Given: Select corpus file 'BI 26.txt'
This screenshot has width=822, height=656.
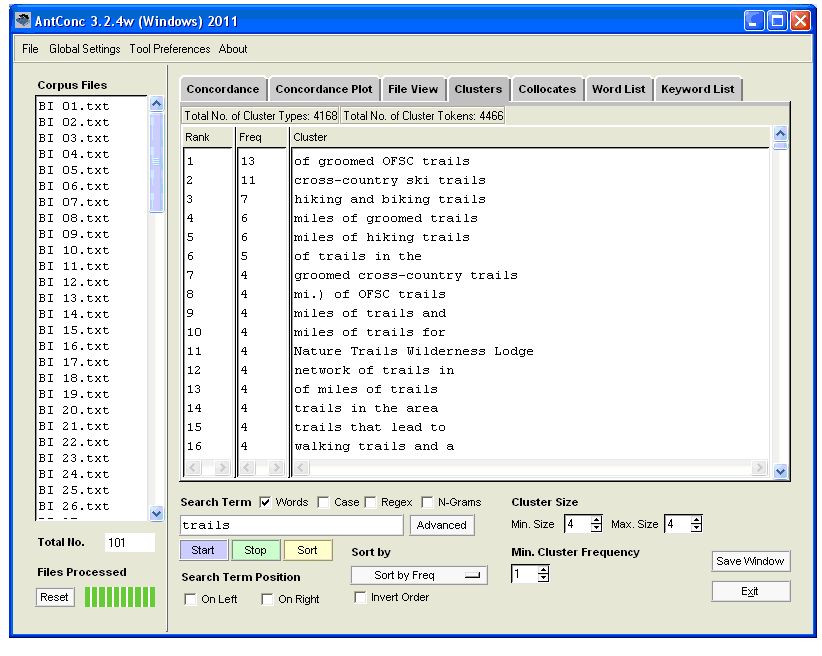Looking at the screenshot, I should click(x=73, y=506).
